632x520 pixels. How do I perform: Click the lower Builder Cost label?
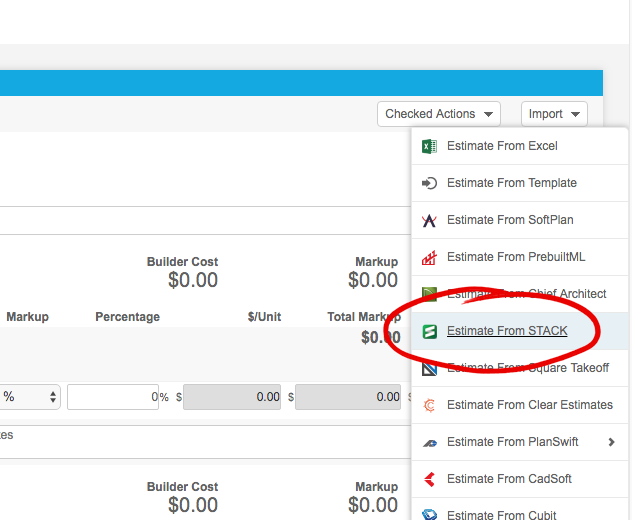click(182, 487)
